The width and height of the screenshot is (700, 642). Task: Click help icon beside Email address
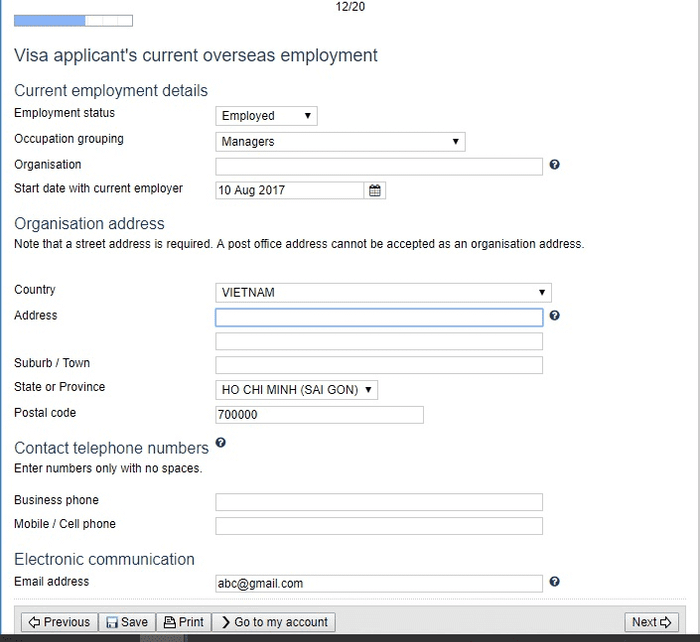[554, 582]
